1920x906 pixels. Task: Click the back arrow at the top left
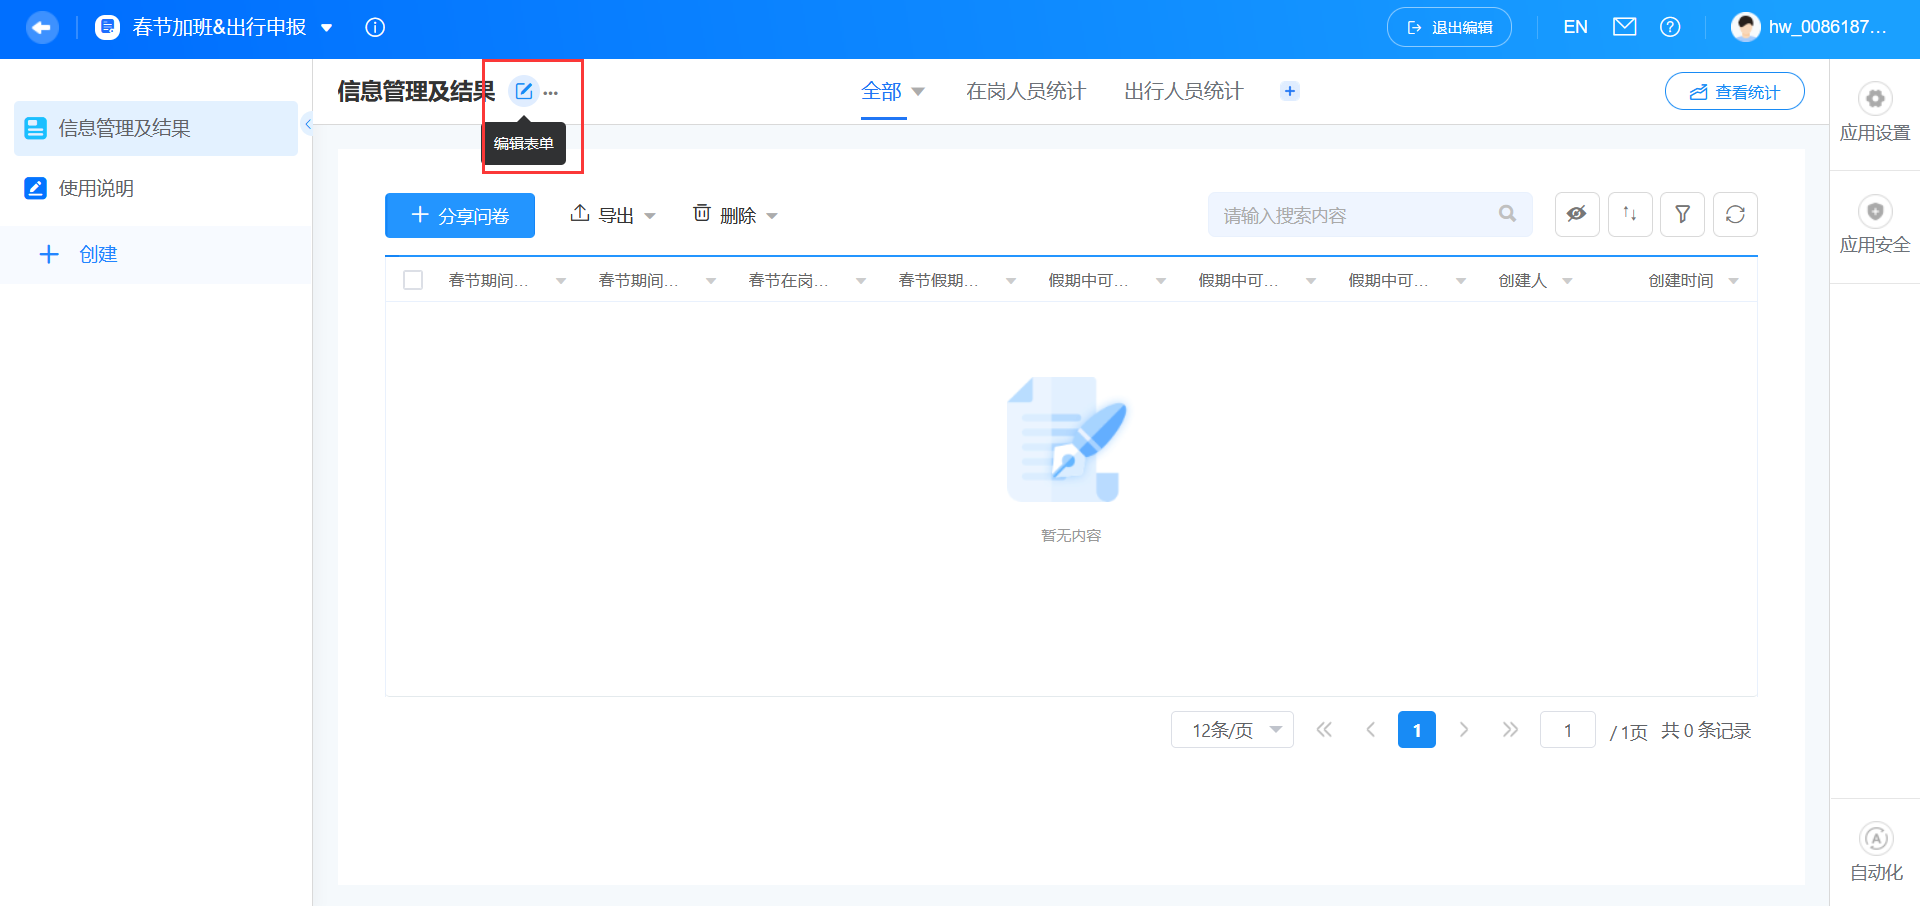[42, 27]
